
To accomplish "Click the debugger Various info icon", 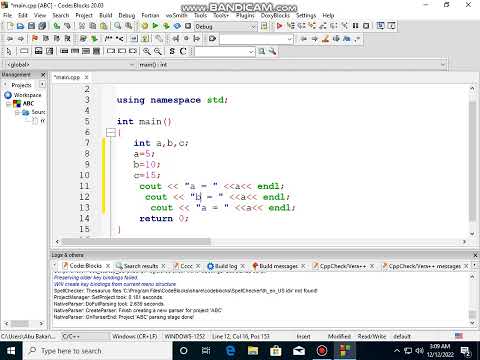I will click(x=391, y=26).
